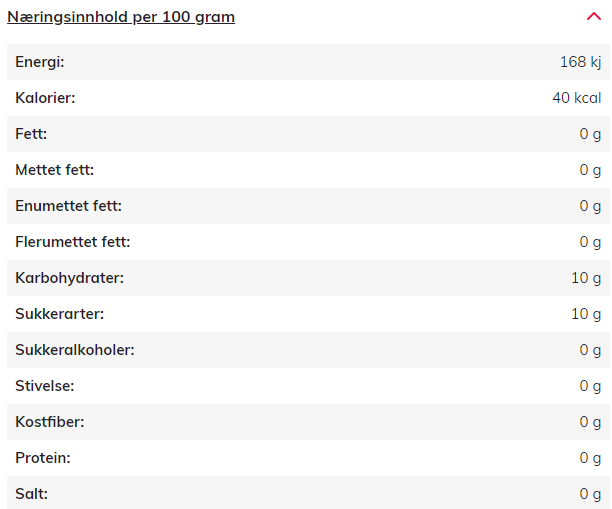Select the Salt row label
The width and height of the screenshot is (612, 509).
point(32,494)
